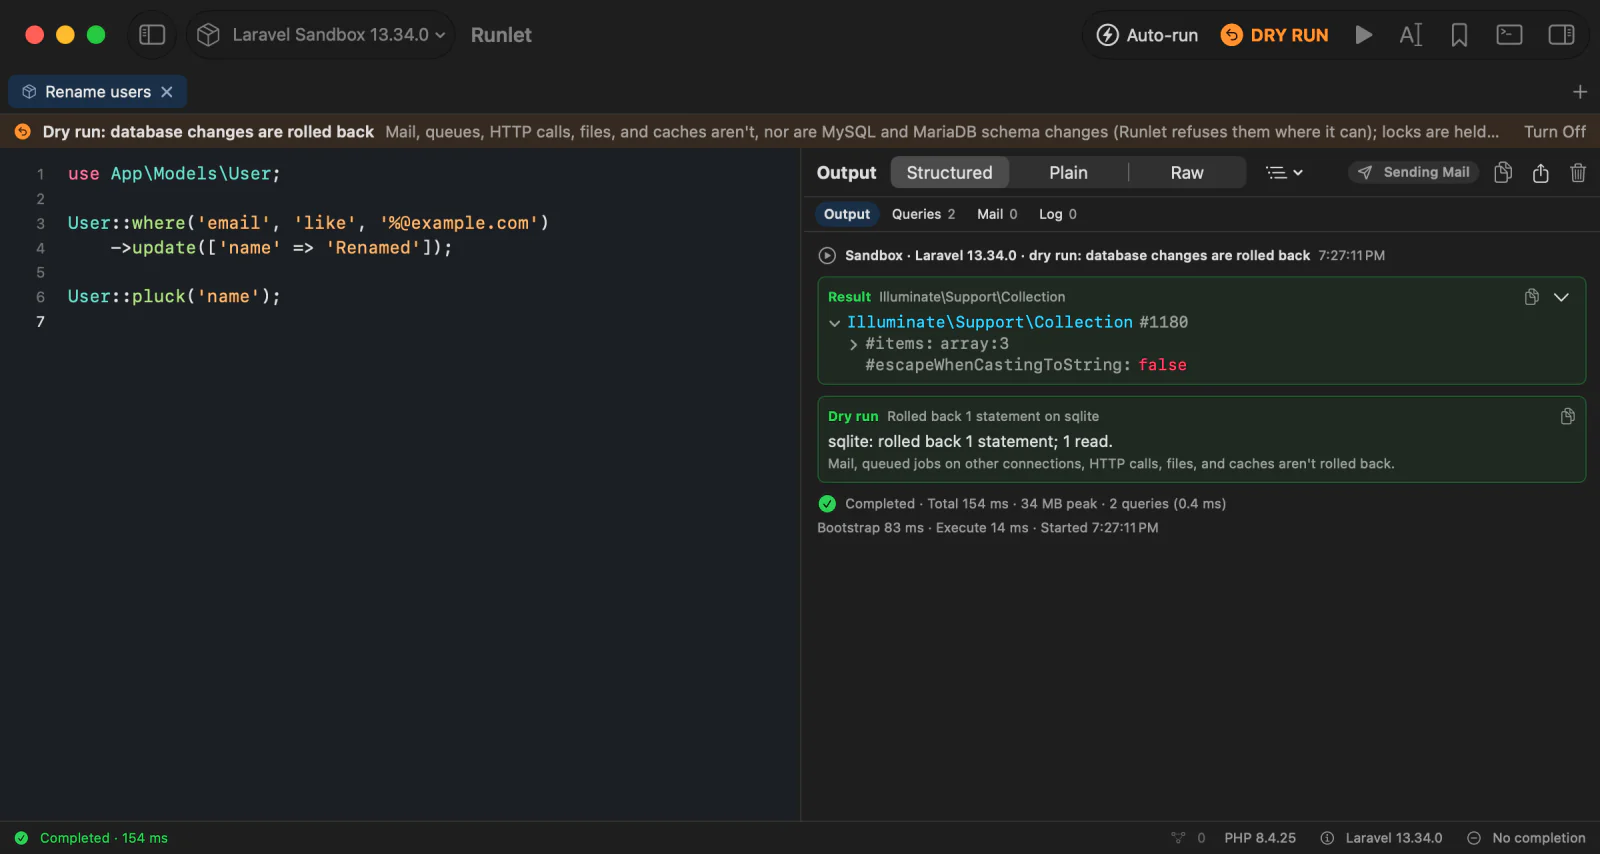The height and width of the screenshot is (854, 1600).
Task: Click PHP 8.4.25 in status bar
Action: pos(1260,838)
